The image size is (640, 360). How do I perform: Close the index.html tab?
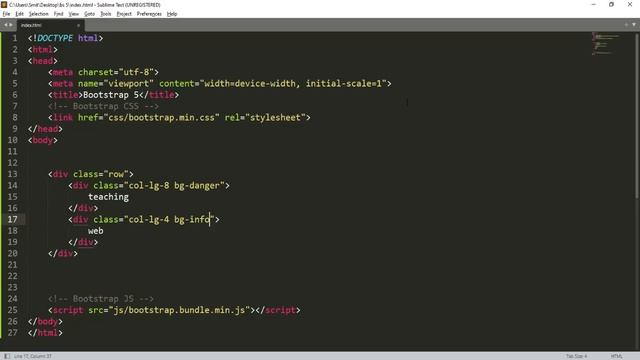[x=78, y=25]
